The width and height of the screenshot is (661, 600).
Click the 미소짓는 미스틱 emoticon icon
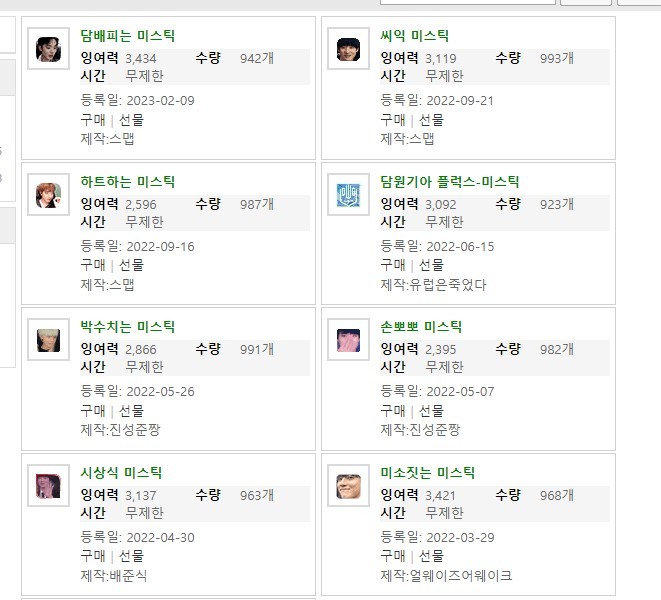(x=348, y=485)
